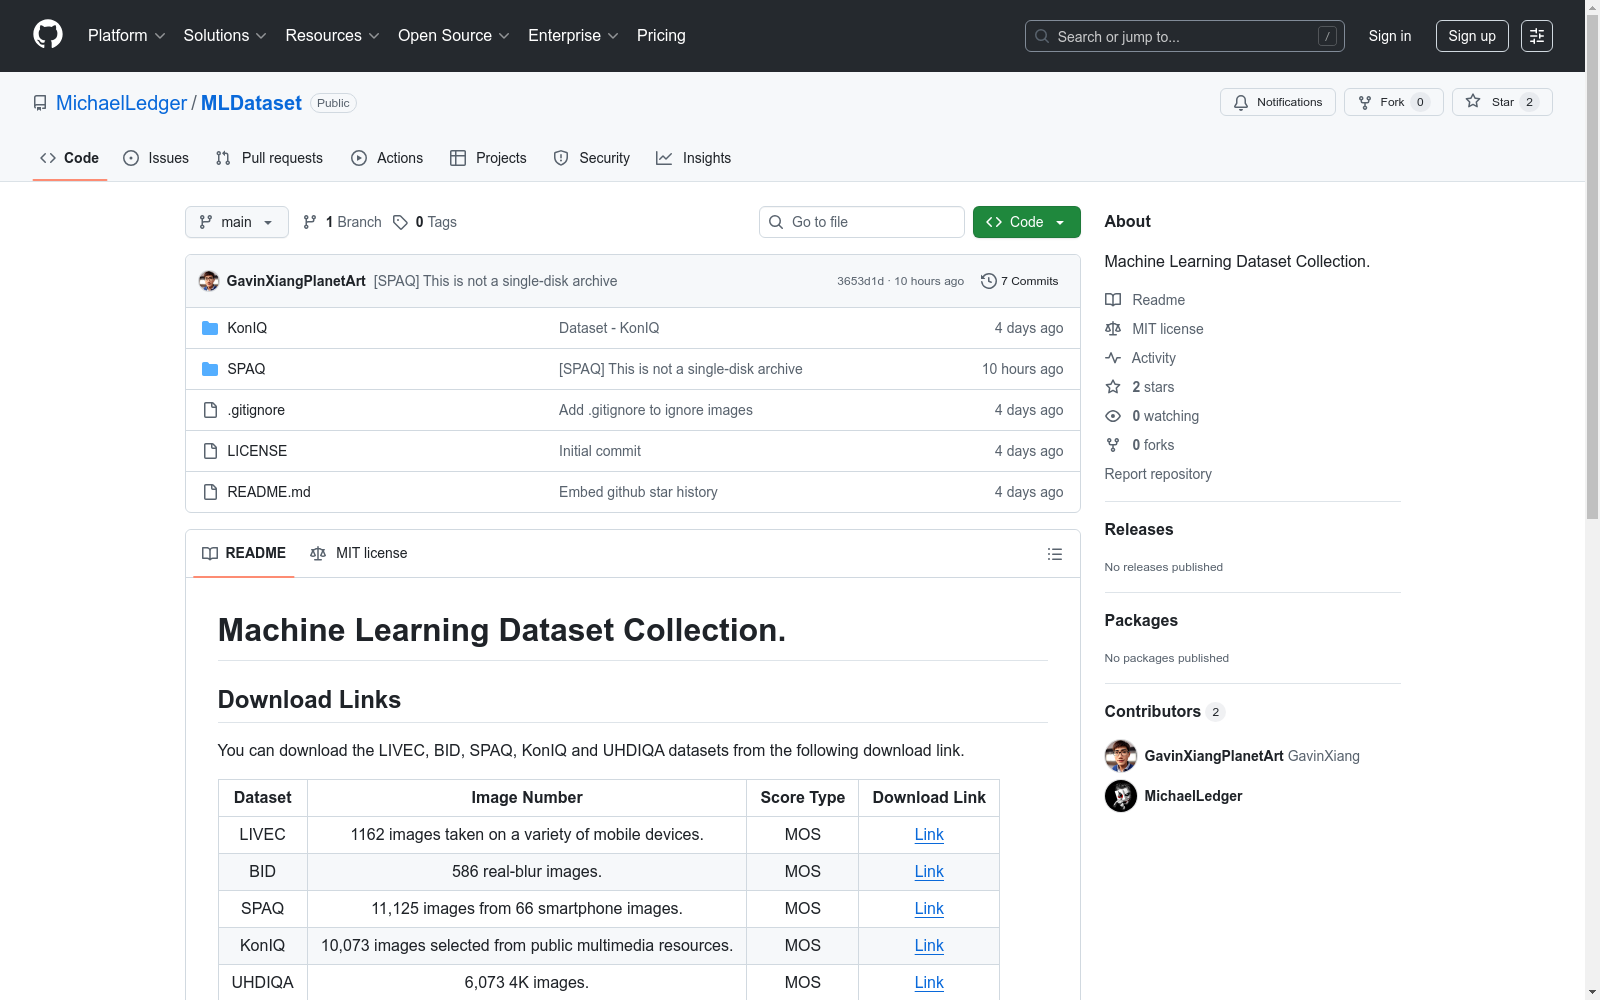Open the 'Initial commit' commit message
Image resolution: width=1600 pixels, height=1000 pixels.
600,451
